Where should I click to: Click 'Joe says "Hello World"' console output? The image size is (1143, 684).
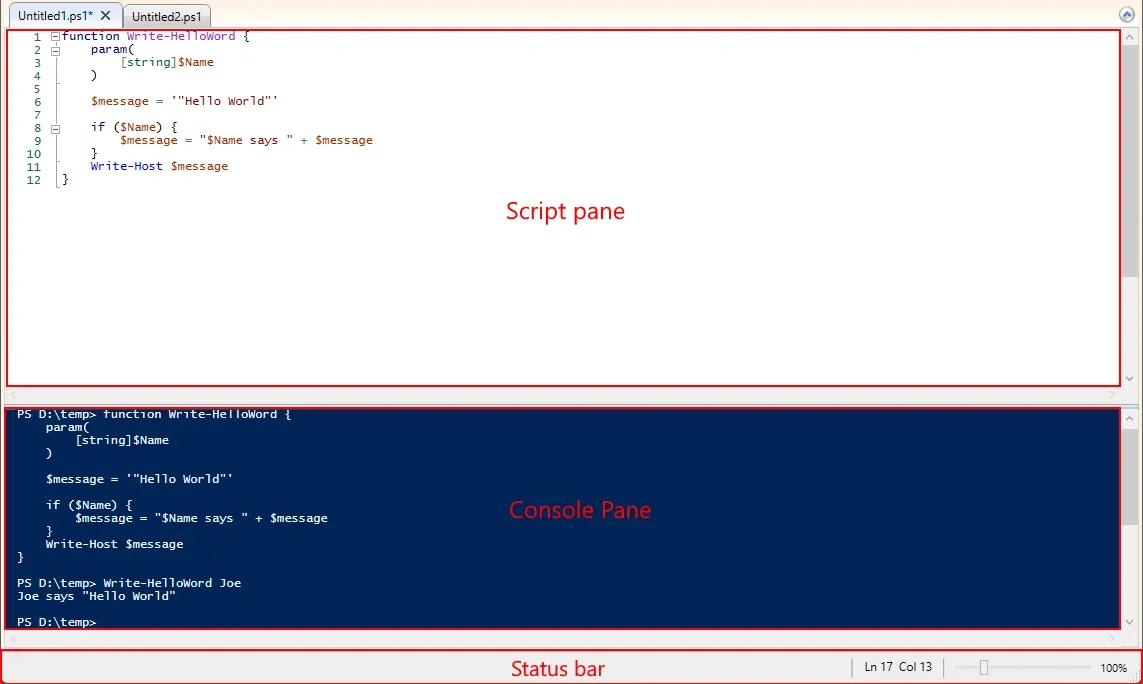[x=96, y=596]
